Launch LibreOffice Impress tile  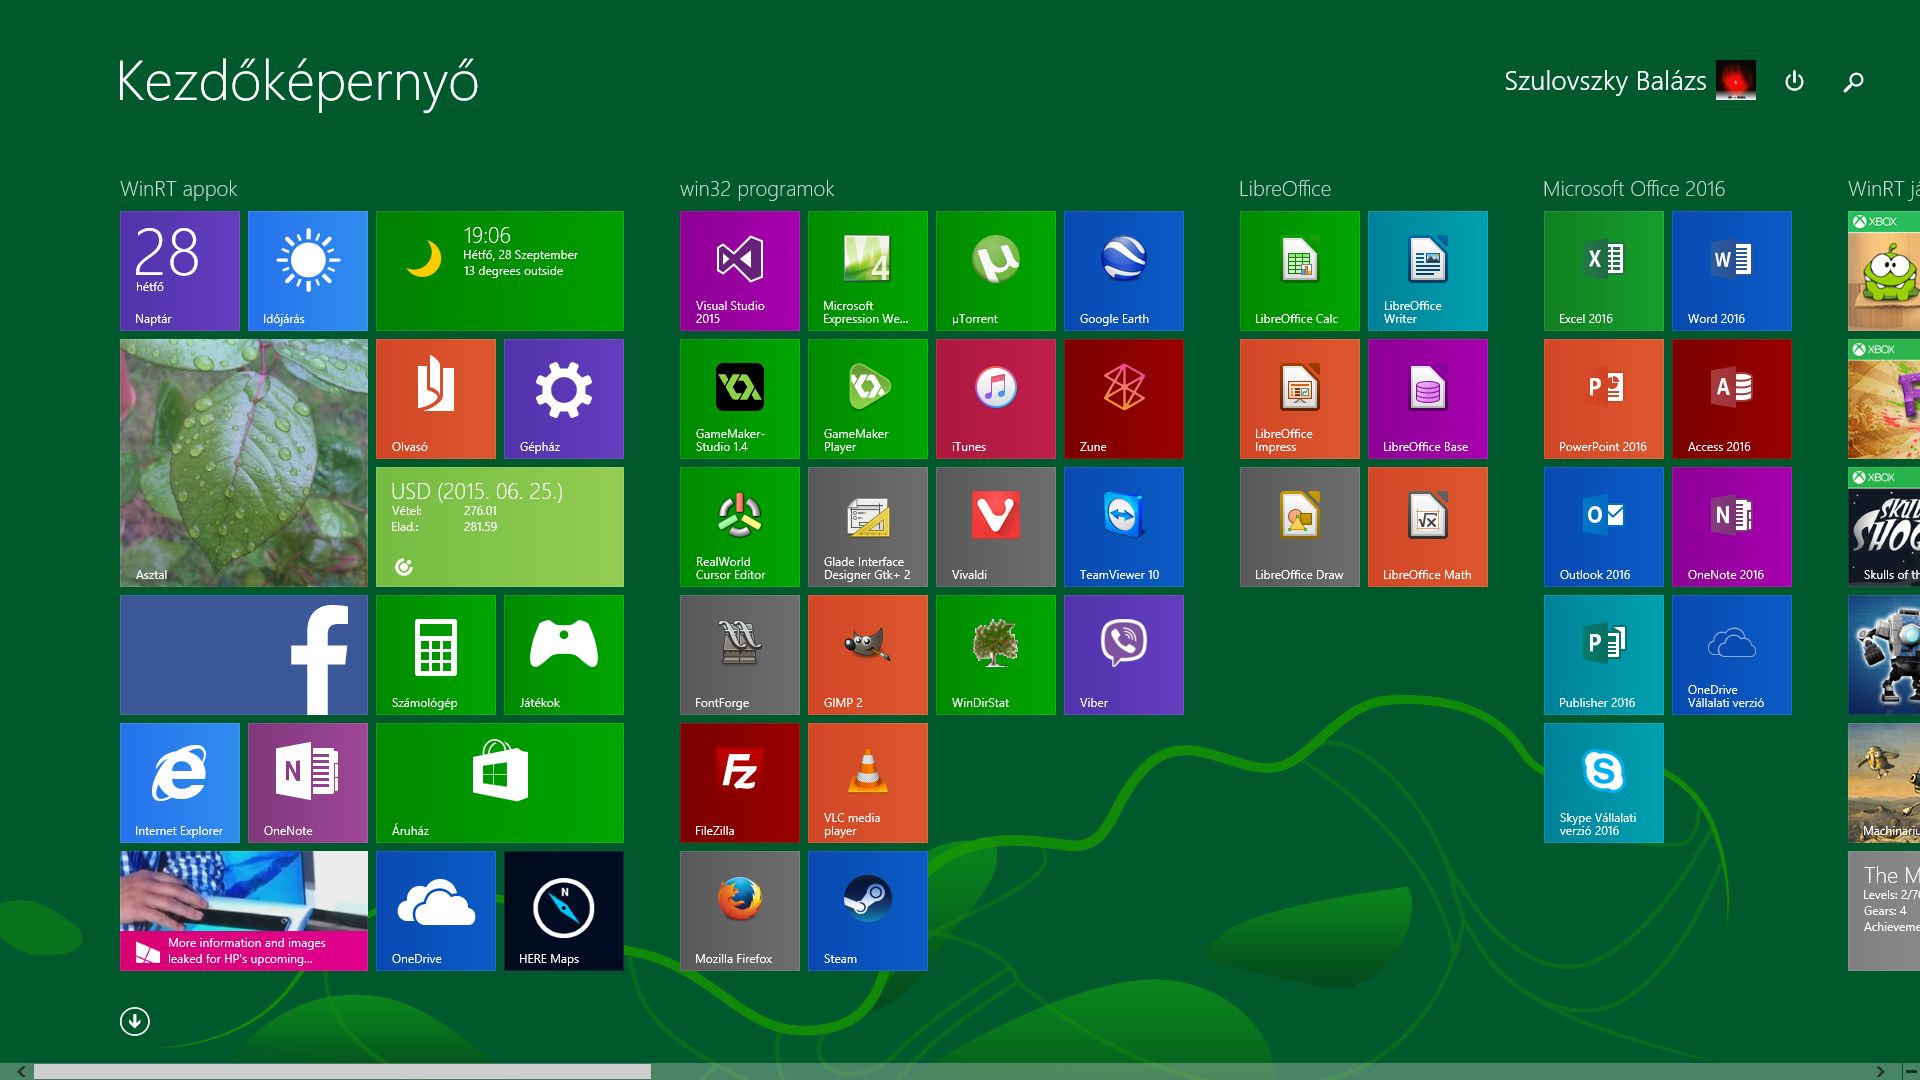[x=1300, y=399]
